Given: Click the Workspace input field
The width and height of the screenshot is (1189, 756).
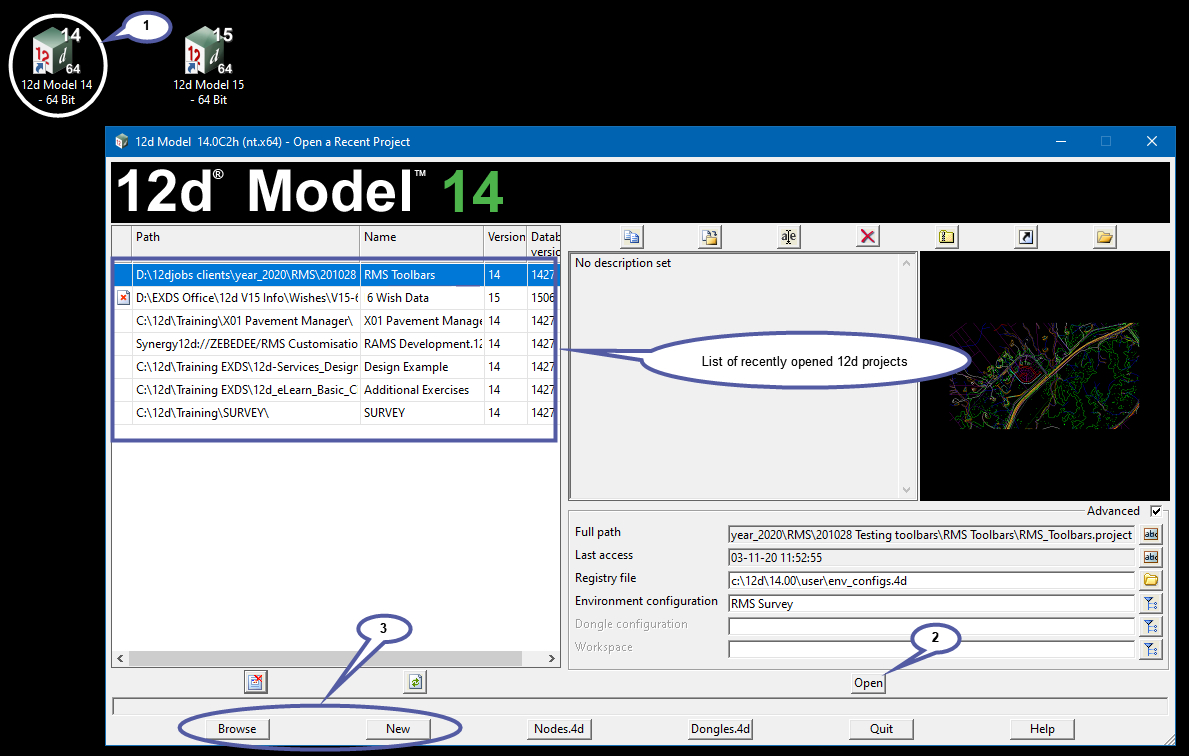Looking at the screenshot, I should point(931,649).
